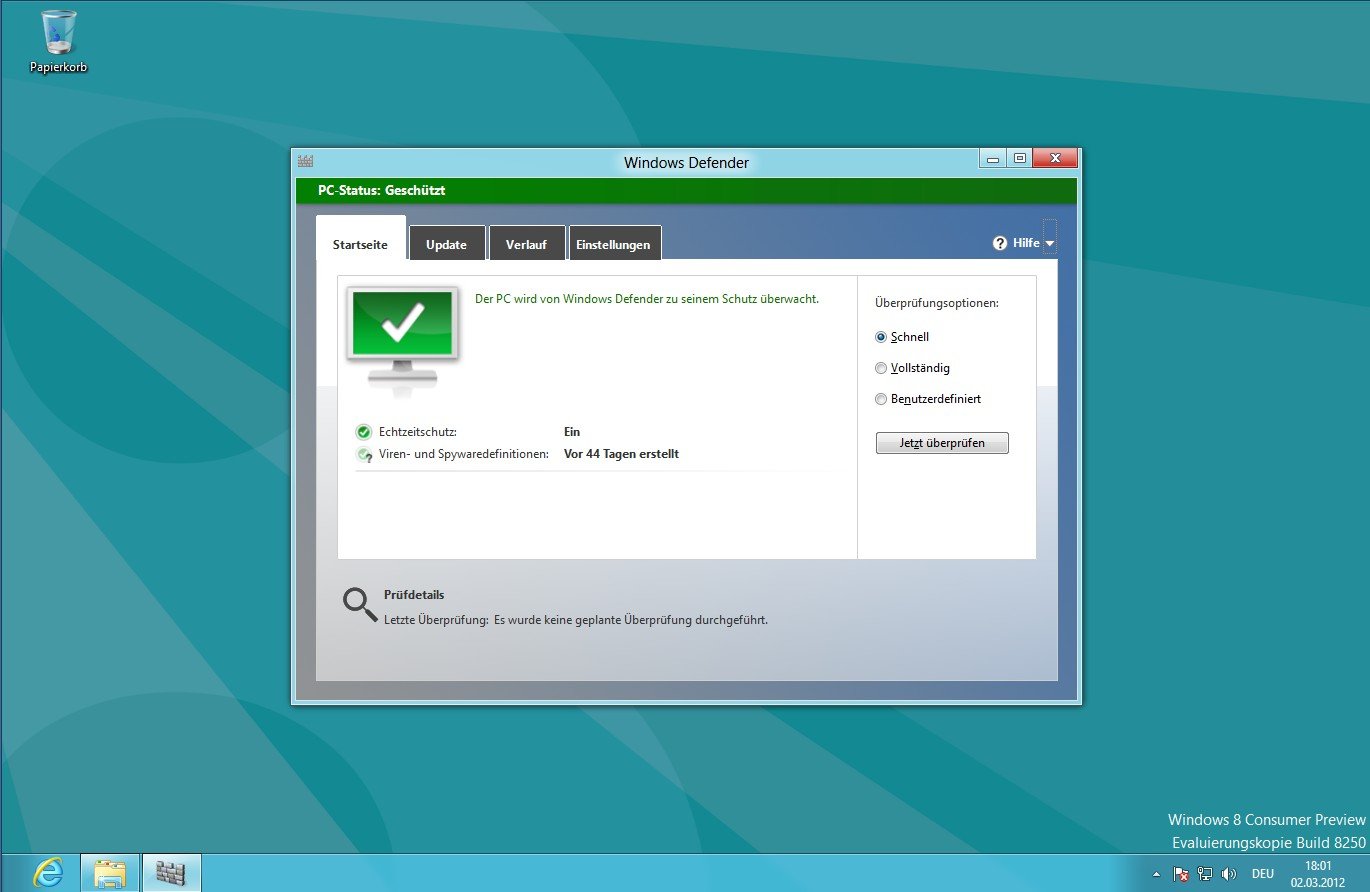1370x892 pixels.
Task: Click the 'Vor 44 Tagen erstellt' value
Action: click(x=621, y=454)
